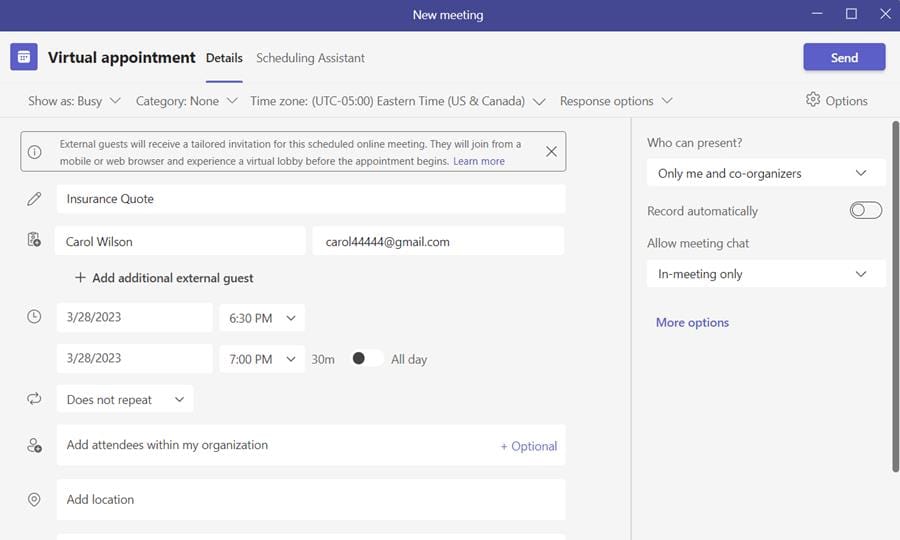Enable Record automatically toggle
Screen dimensions: 900x540
[866, 211]
